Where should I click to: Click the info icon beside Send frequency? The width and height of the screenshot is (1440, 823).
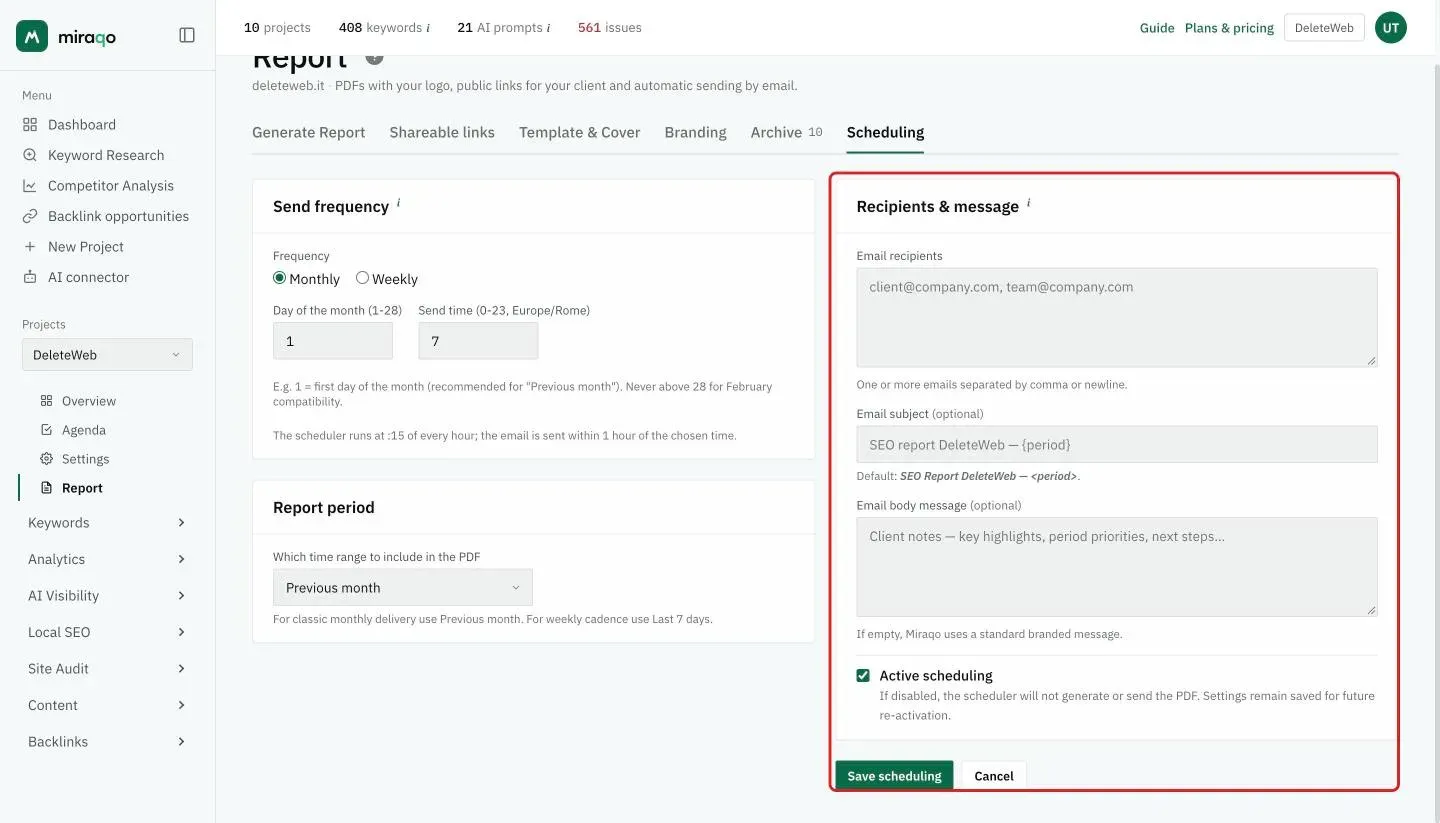pyautogui.click(x=398, y=202)
